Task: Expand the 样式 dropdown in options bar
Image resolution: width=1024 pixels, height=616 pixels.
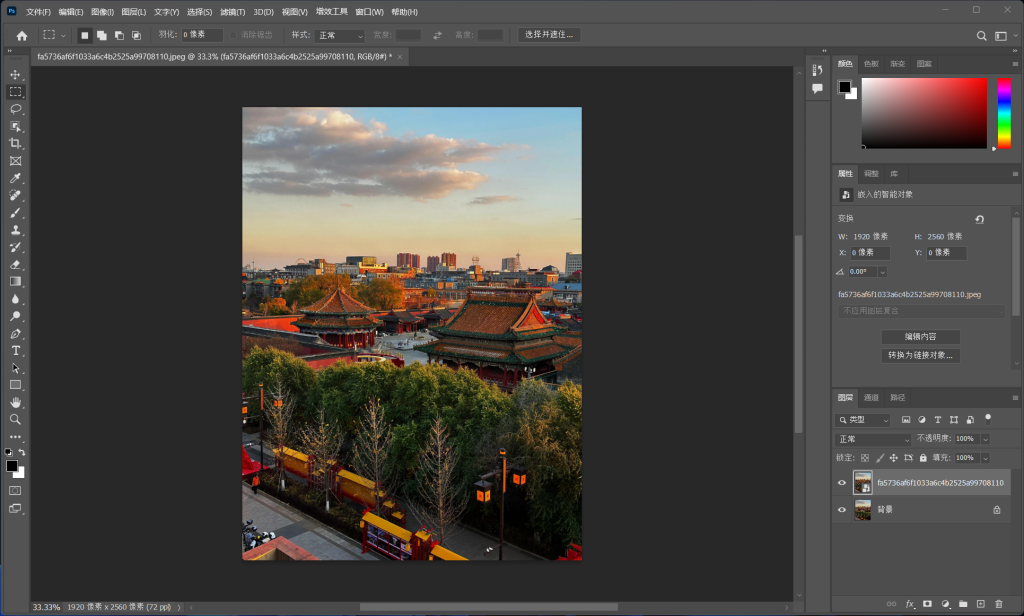Action: 340,35
